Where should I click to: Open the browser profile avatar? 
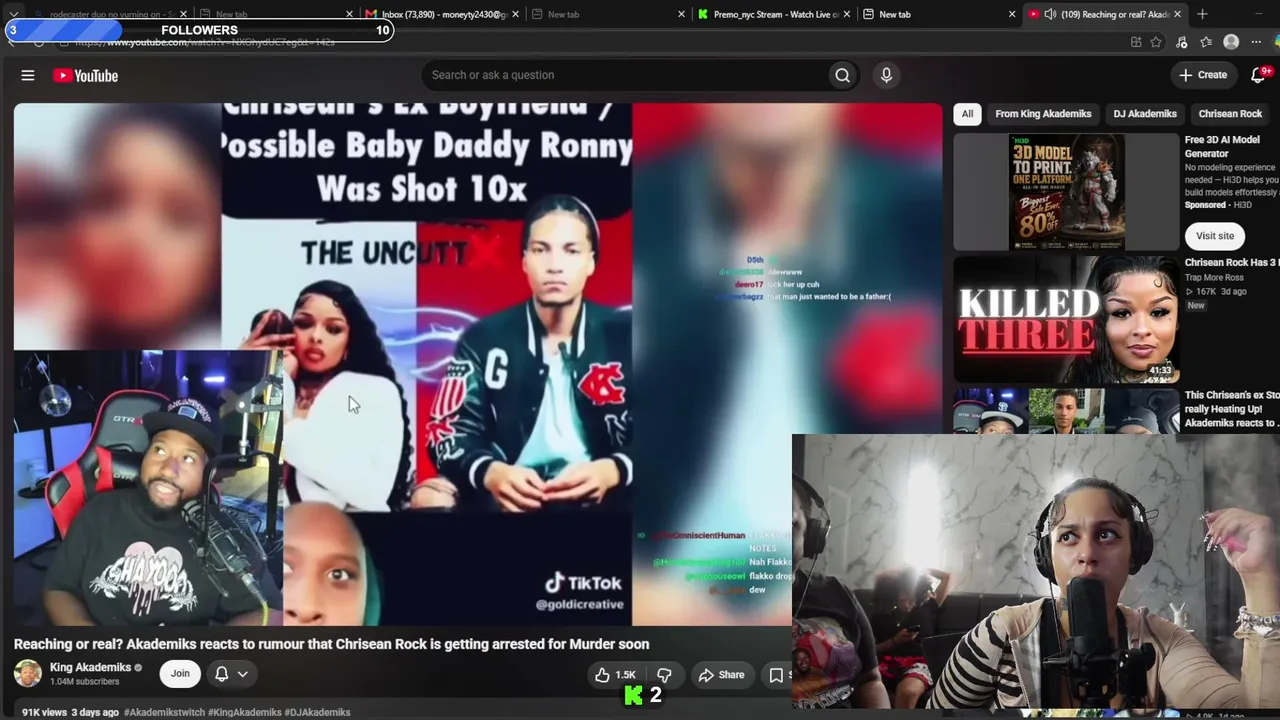(1231, 42)
